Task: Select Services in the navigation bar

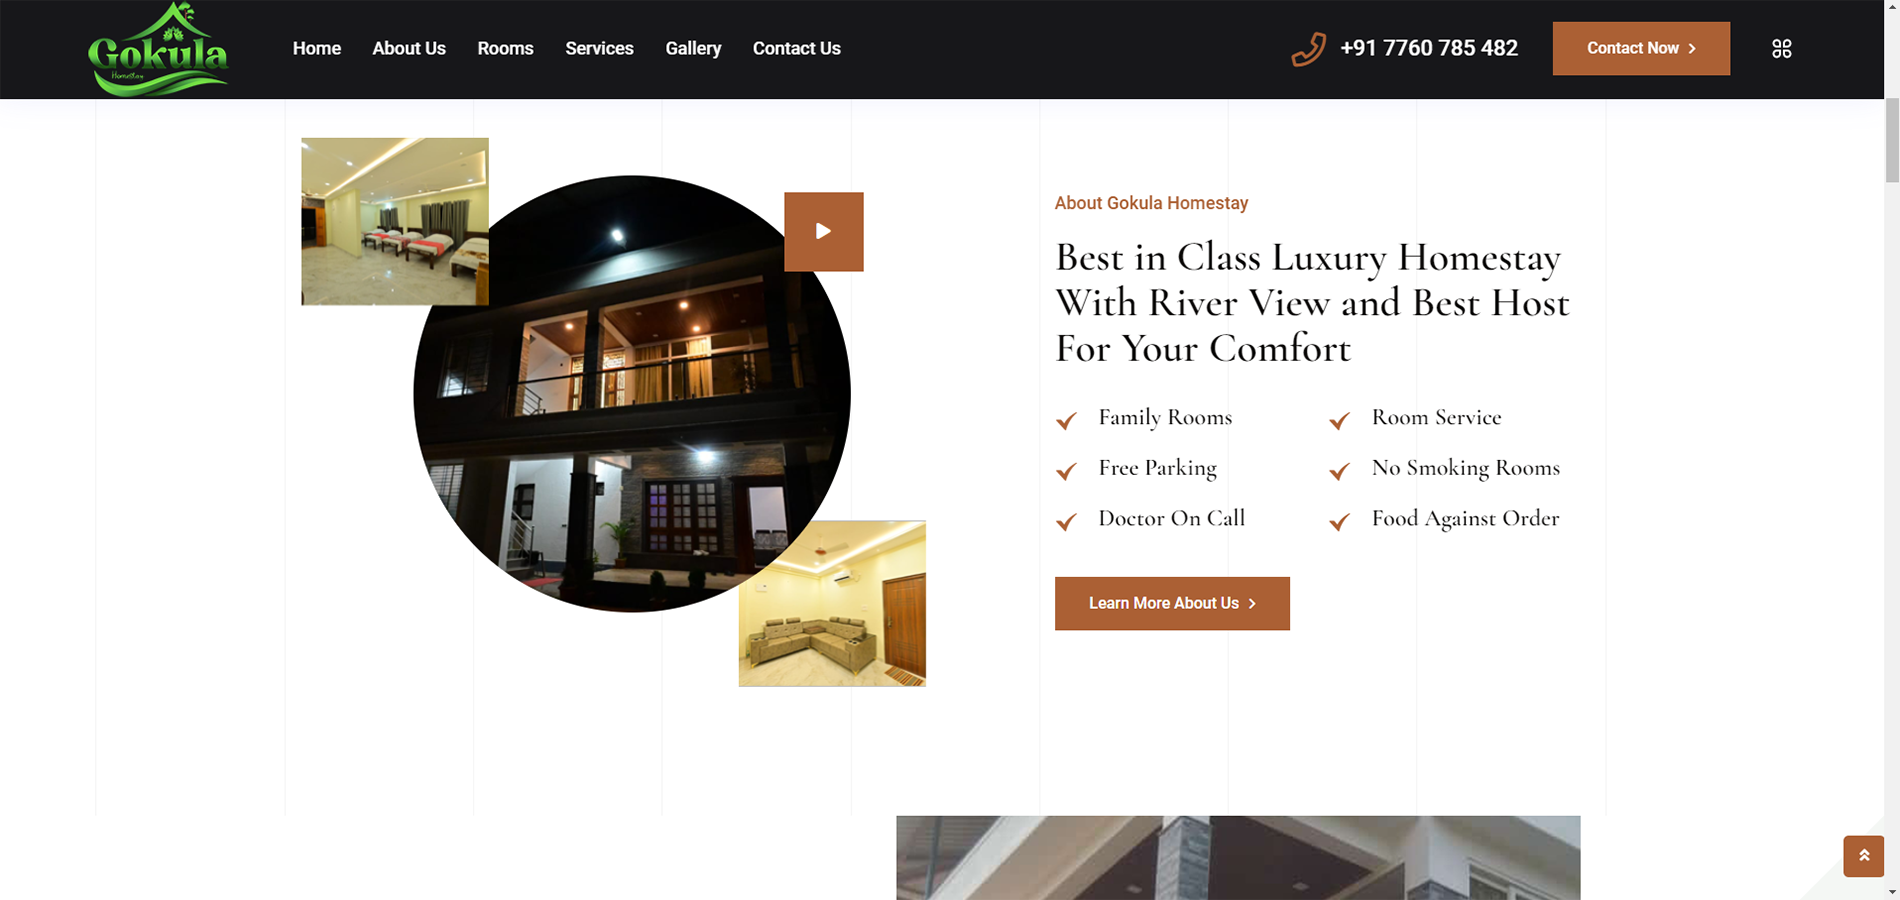Action: point(599,48)
